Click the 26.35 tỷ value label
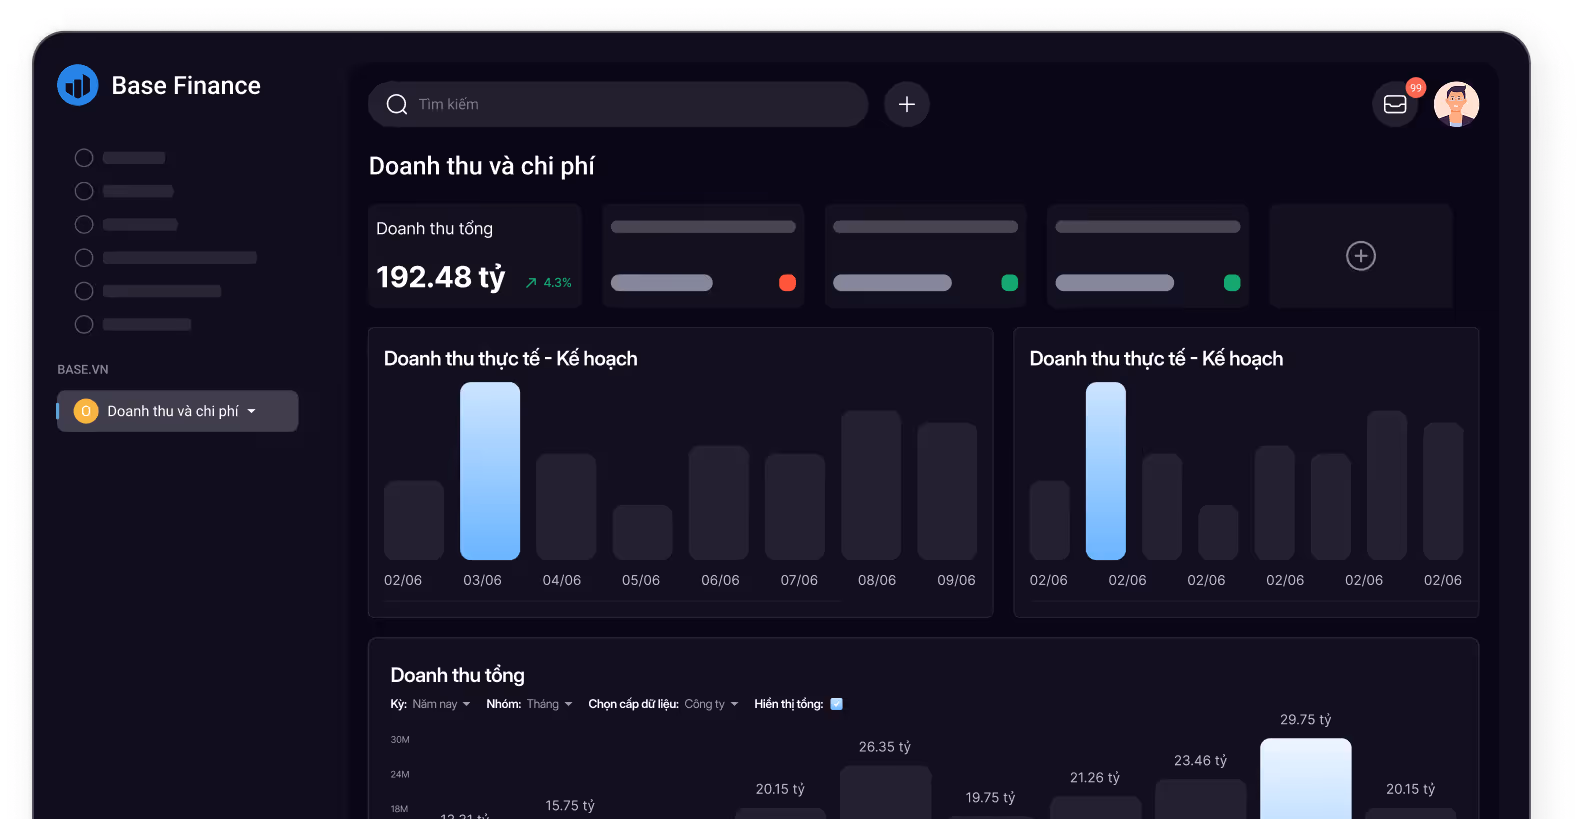Viewport: 1577px width, 819px height. (885, 747)
